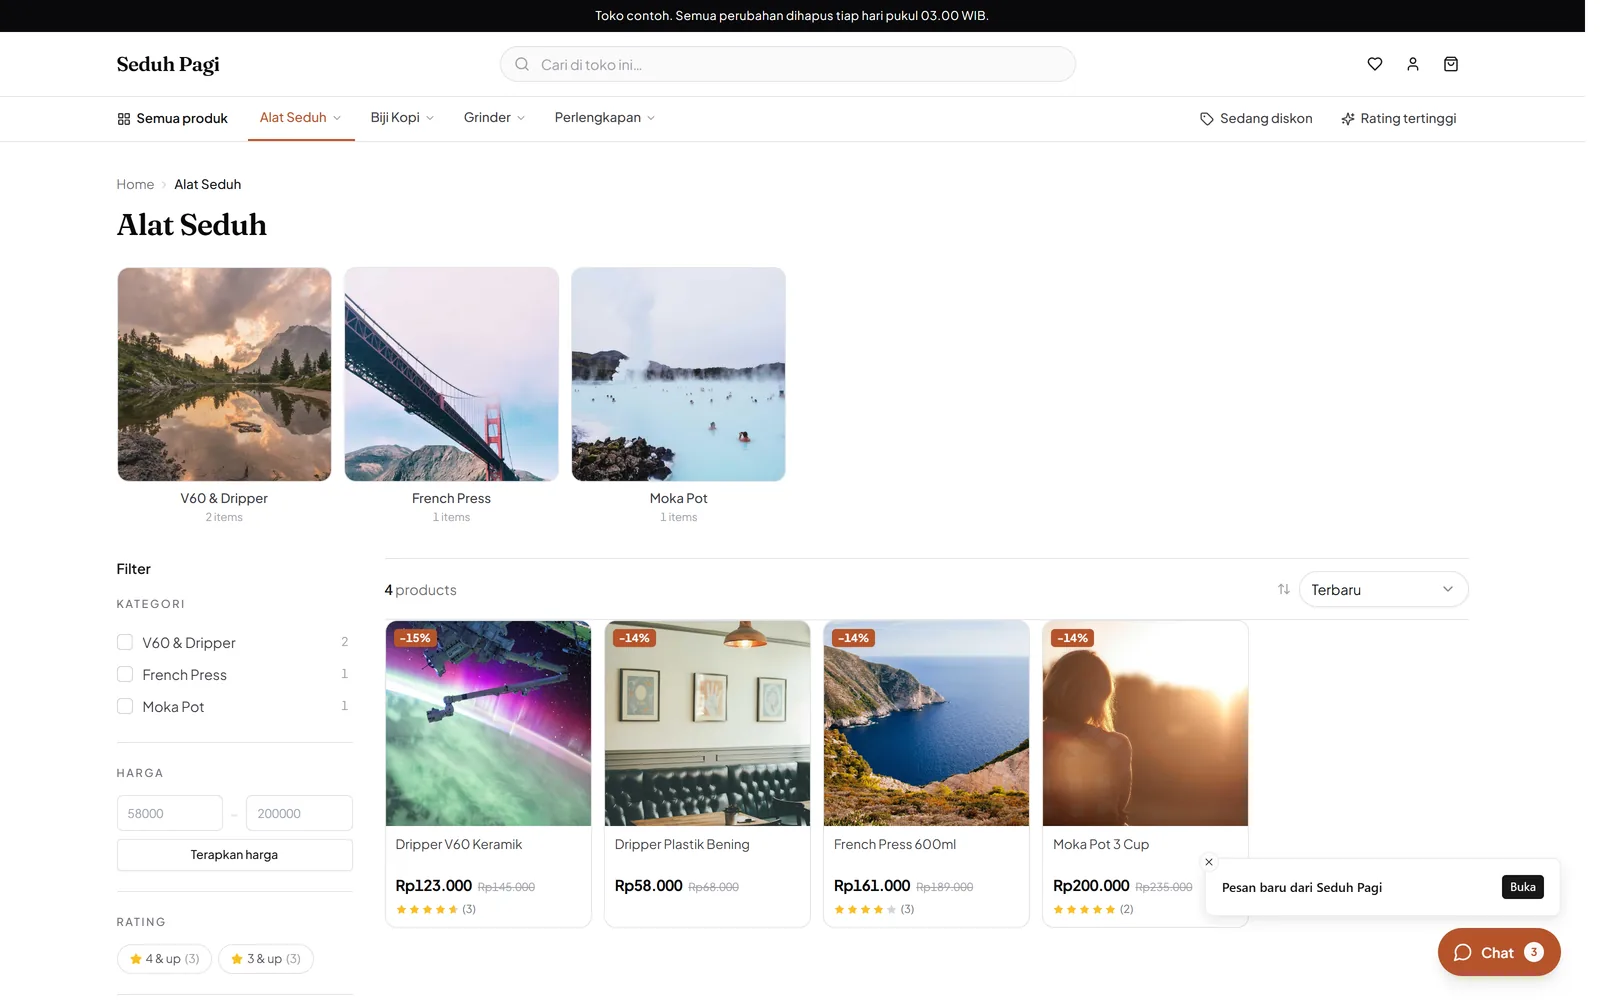Screen dimensions: 1600x1000
Task: Tick the French Press category checkbox
Action: 125,674
